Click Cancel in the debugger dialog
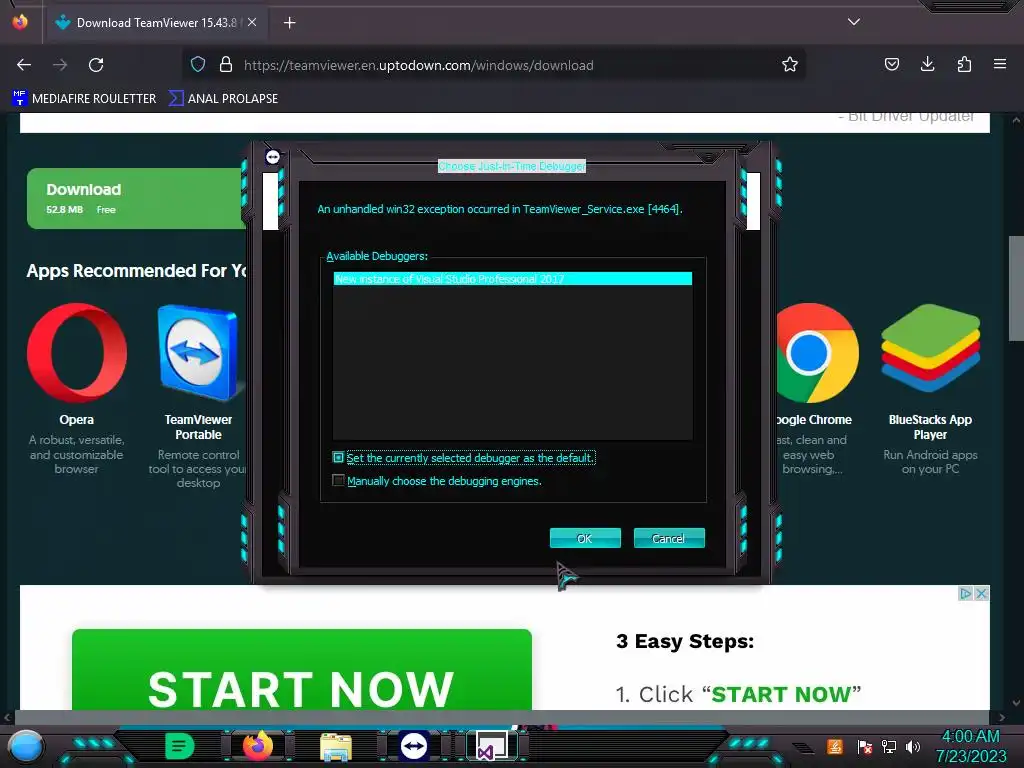The height and width of the screenshot is (768, 1024). coord(669,538)
